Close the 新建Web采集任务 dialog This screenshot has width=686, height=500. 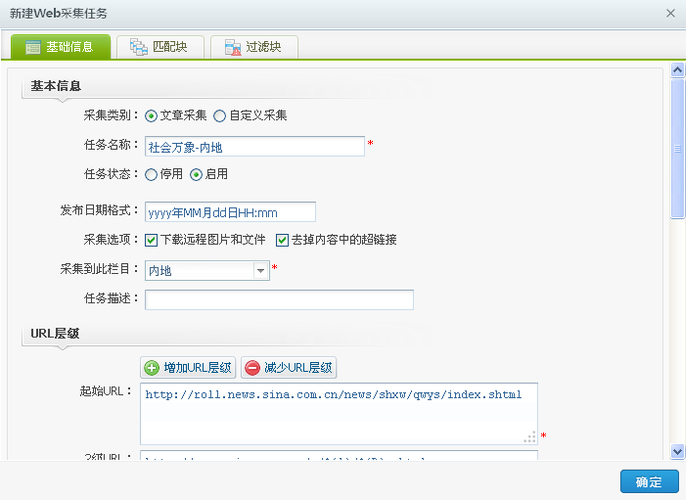[x=670, y=13]
